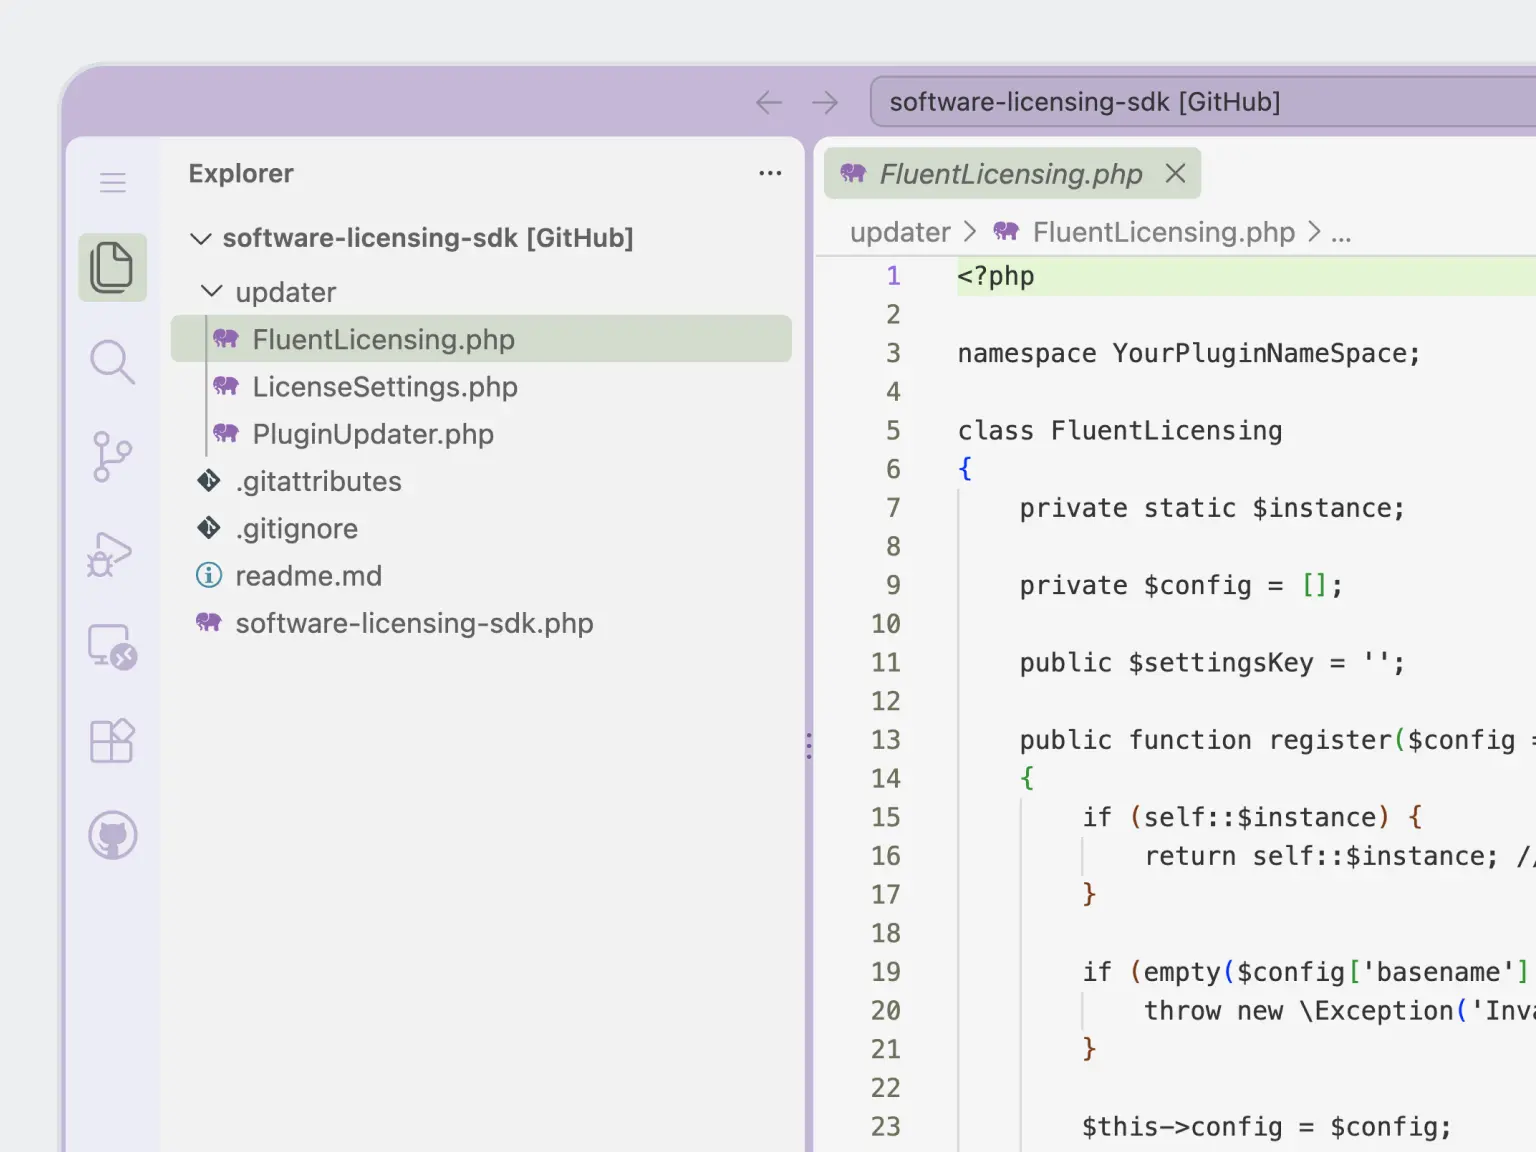Switch to the FluentLicensing.php editor tab
Viewport: 1536px width, 1152px height.
pyautogui.click(x=1011, y=174)
